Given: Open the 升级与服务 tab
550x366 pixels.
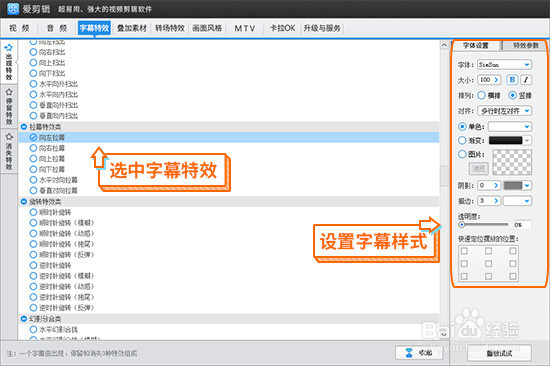Looking at the screenshot, I should click(322, 28).
